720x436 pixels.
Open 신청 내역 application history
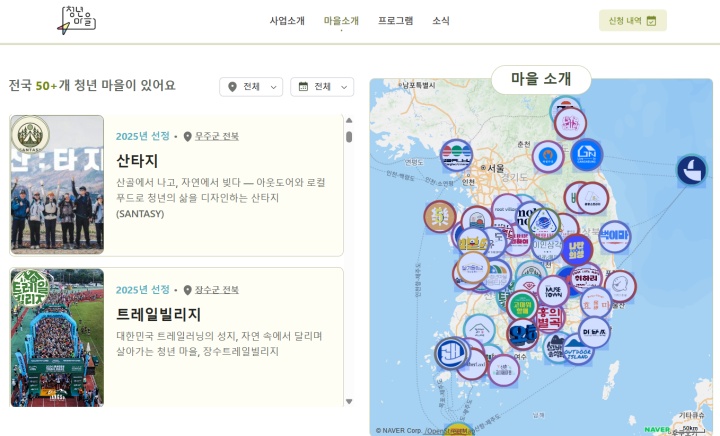(633, 21)
